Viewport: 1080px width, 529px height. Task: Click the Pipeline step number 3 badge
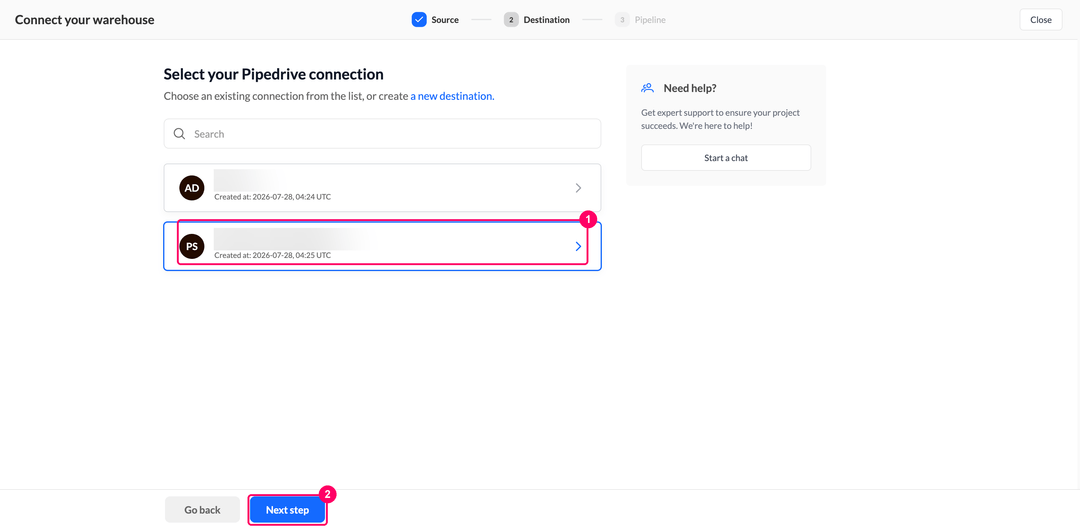622,20
